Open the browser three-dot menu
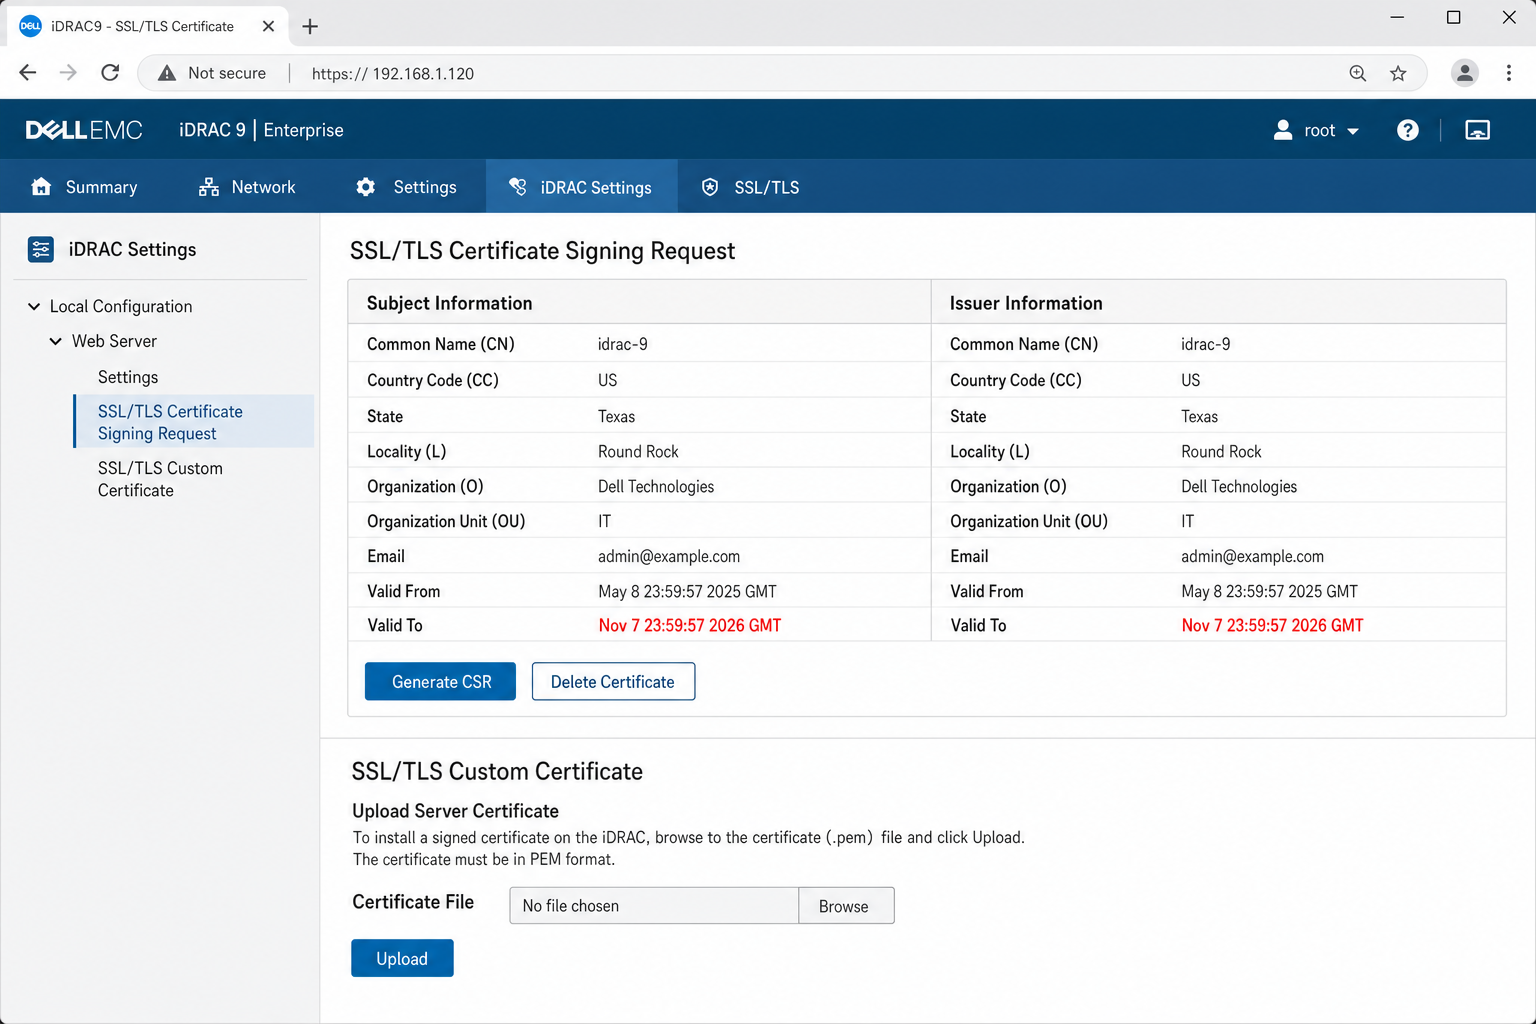The height and width of the screenshot is (1024, 1536). pyautogui.click(x=1508, y=73)
